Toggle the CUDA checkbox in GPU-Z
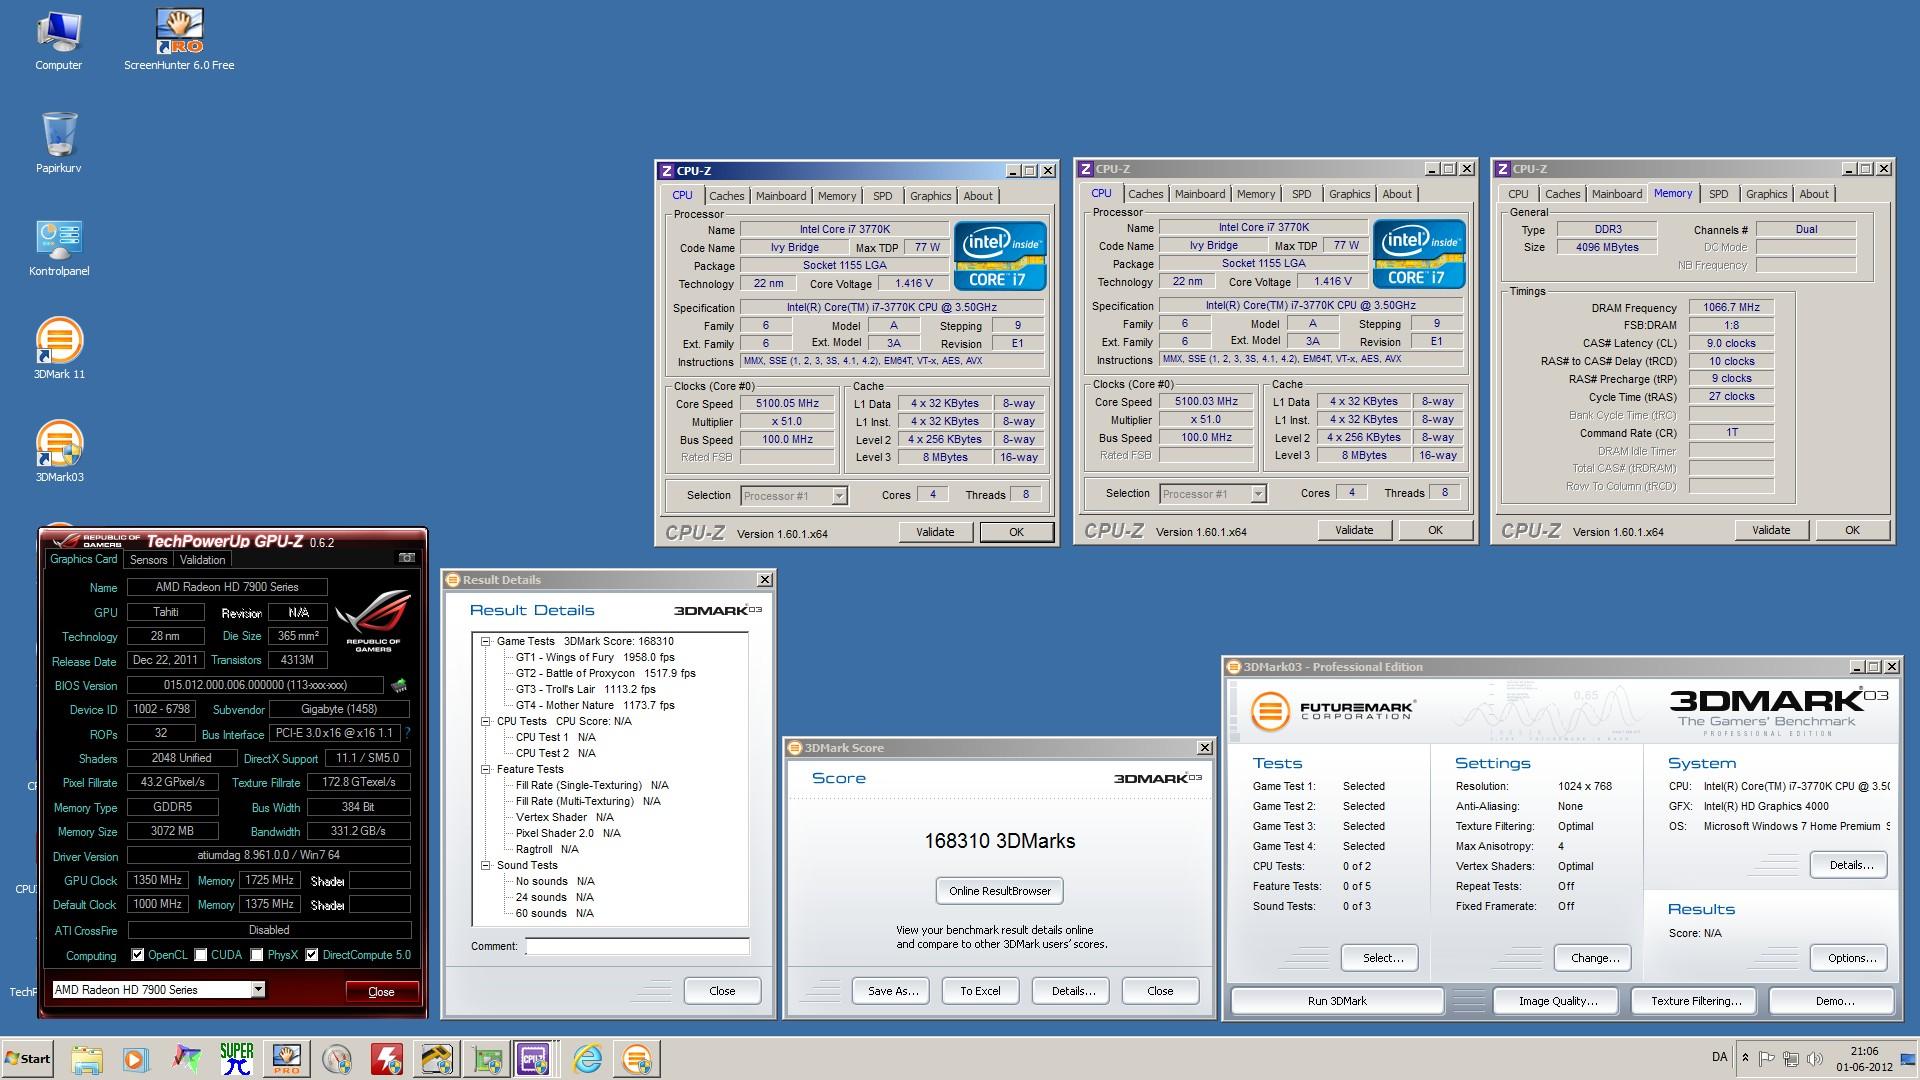Image resolution: width=1920 pixels, height=1080 pixels. [201, 955]
